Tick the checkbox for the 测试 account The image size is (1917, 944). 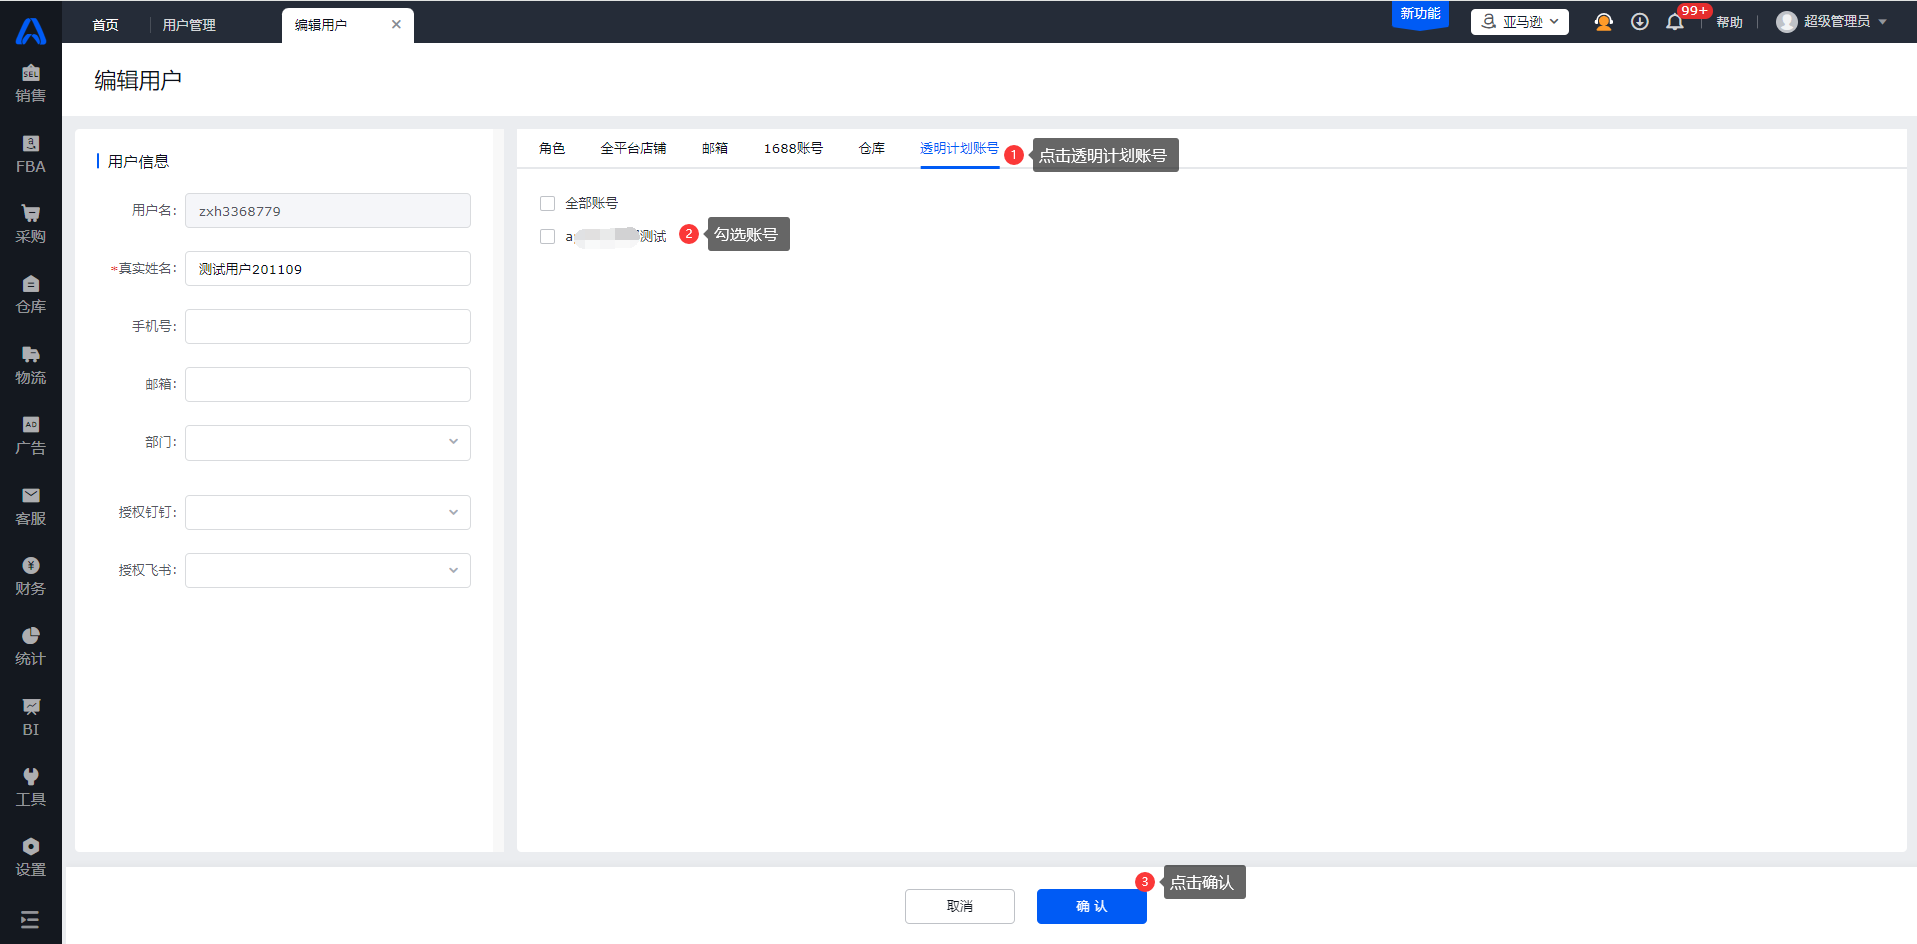[547, 237]
